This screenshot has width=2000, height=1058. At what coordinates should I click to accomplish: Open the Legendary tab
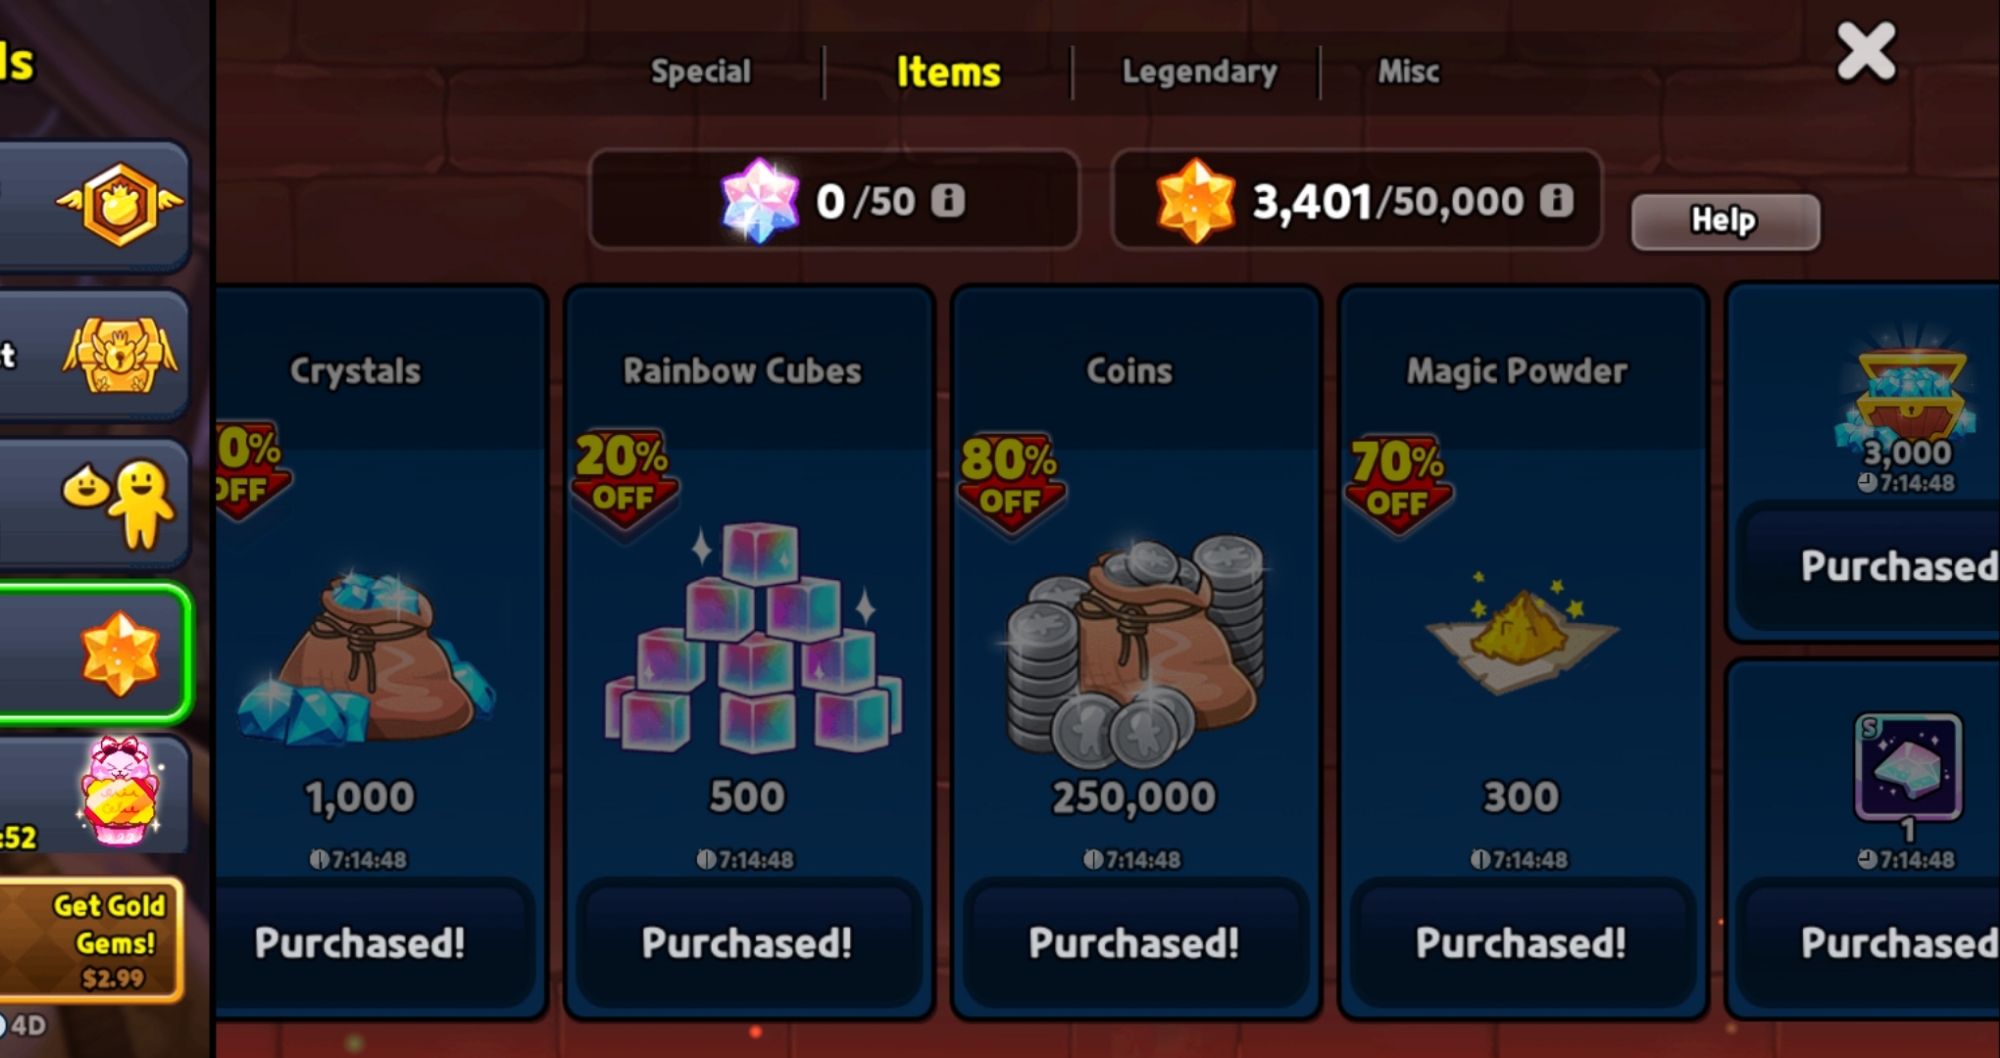coord(1199,72)
